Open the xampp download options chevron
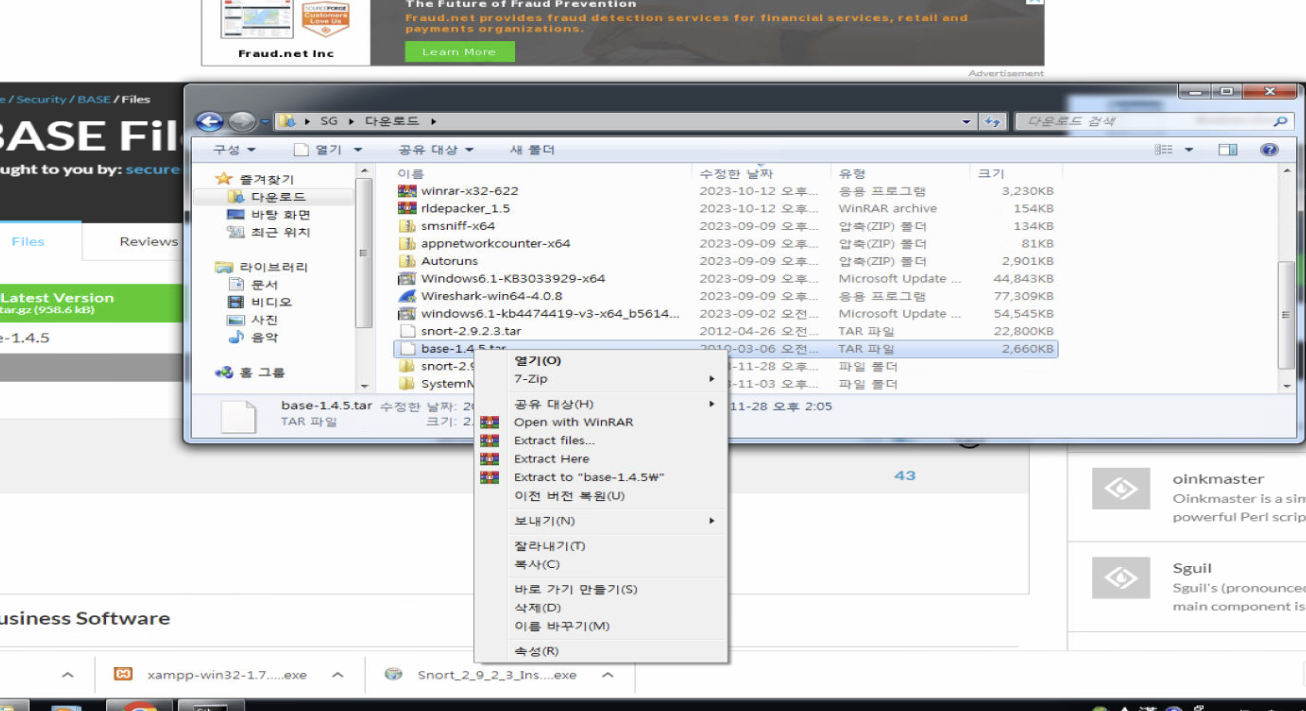This screenshot has width=1306, height=711. (338, 675)
